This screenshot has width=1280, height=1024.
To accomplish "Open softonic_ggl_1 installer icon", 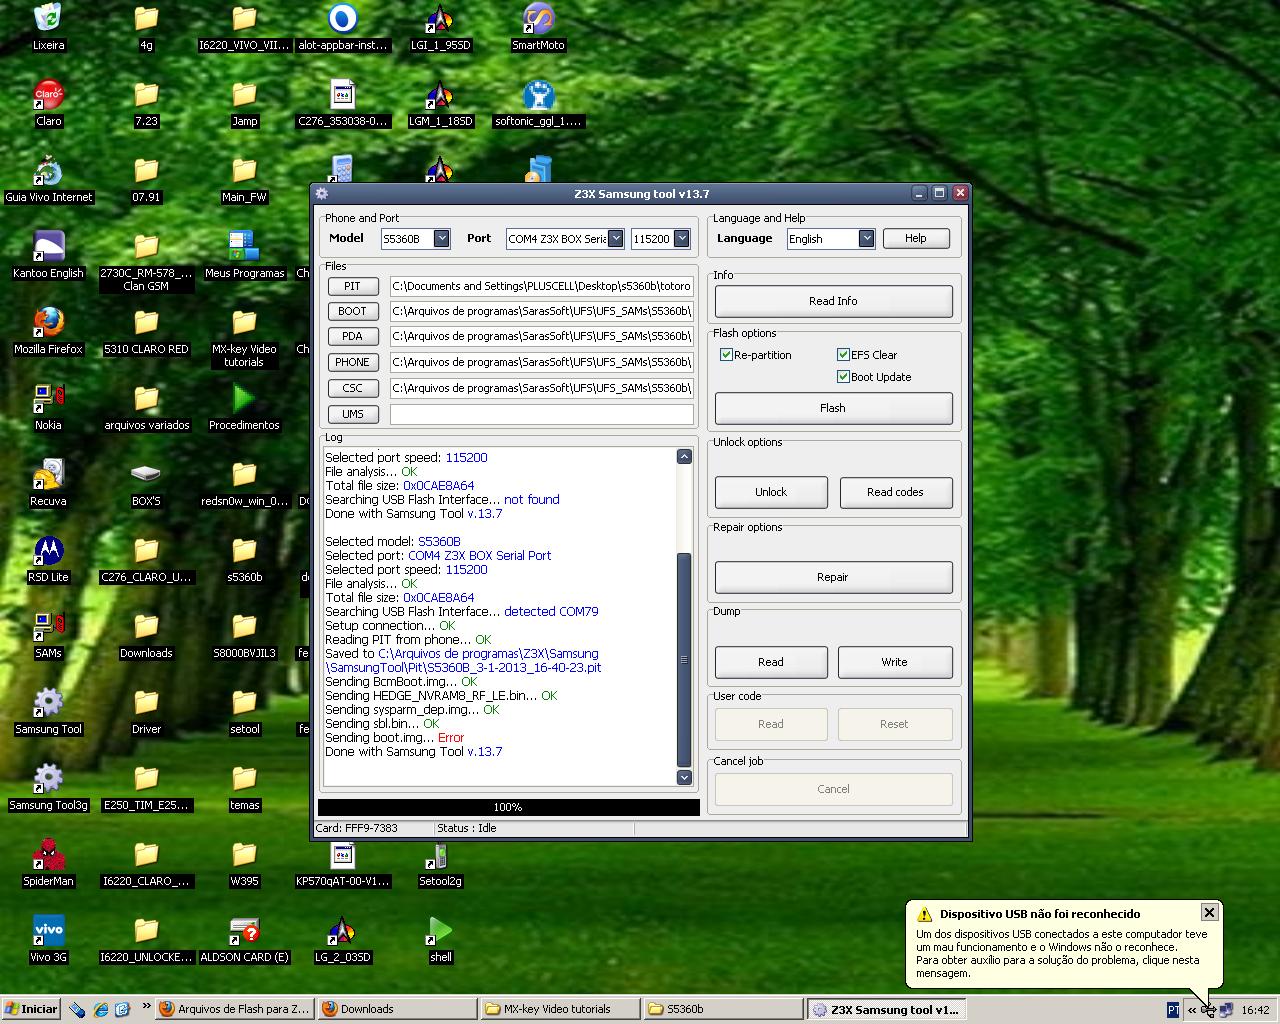I will [538, 103].
